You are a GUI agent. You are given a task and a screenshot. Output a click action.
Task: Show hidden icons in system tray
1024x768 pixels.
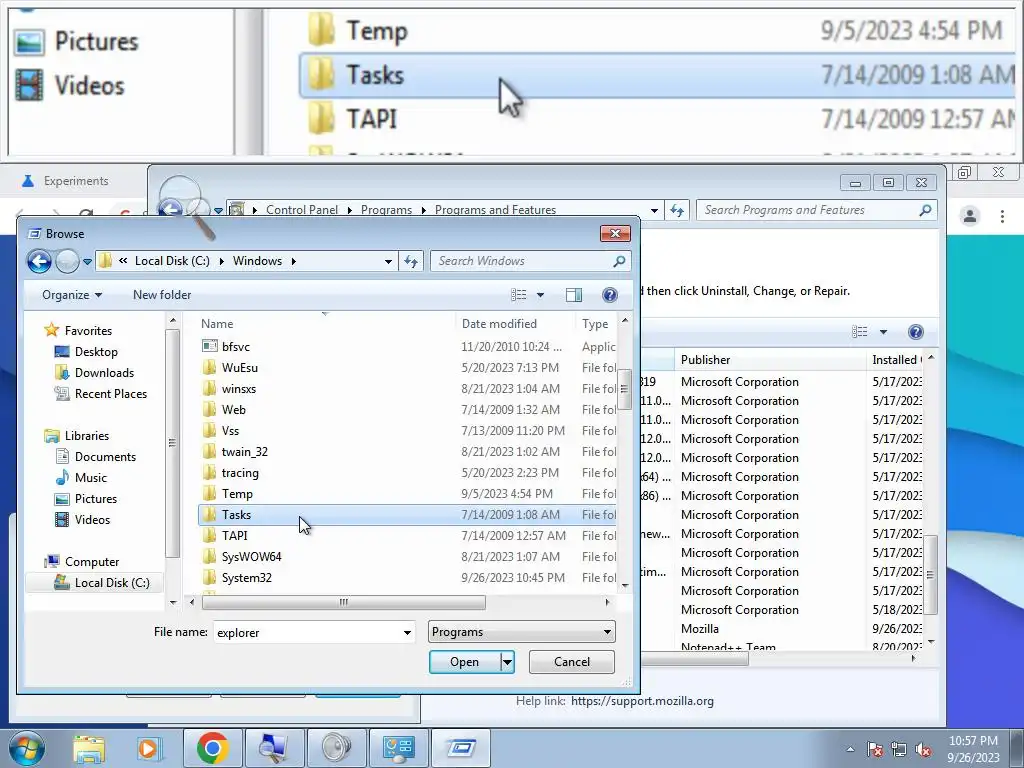pyautogui.click(x=850, y=750)
